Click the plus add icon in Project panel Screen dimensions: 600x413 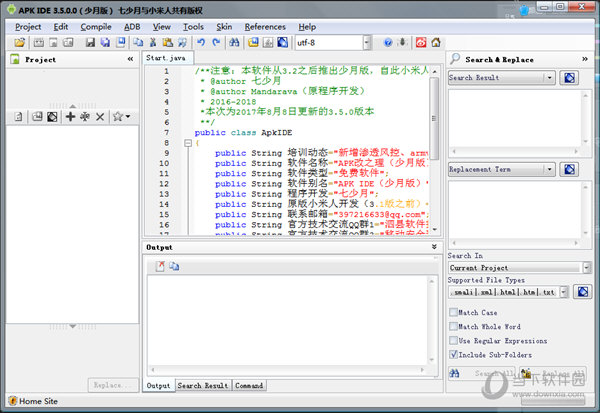coord(70,116)
